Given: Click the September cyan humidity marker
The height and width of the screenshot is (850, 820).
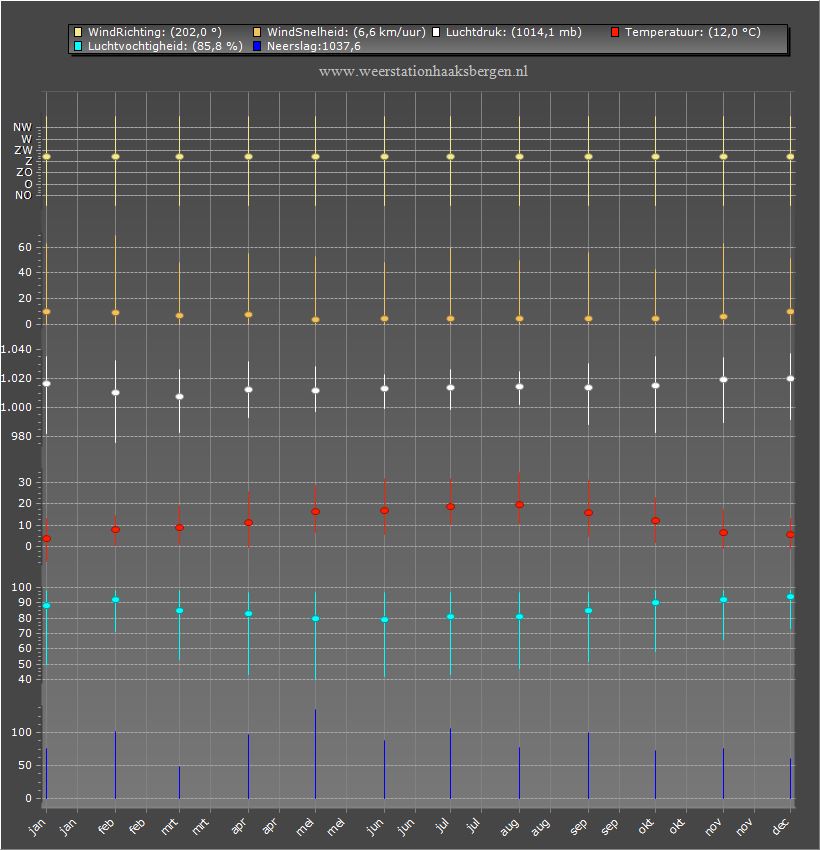Looking at the screenshot, I should coord(588,611).
